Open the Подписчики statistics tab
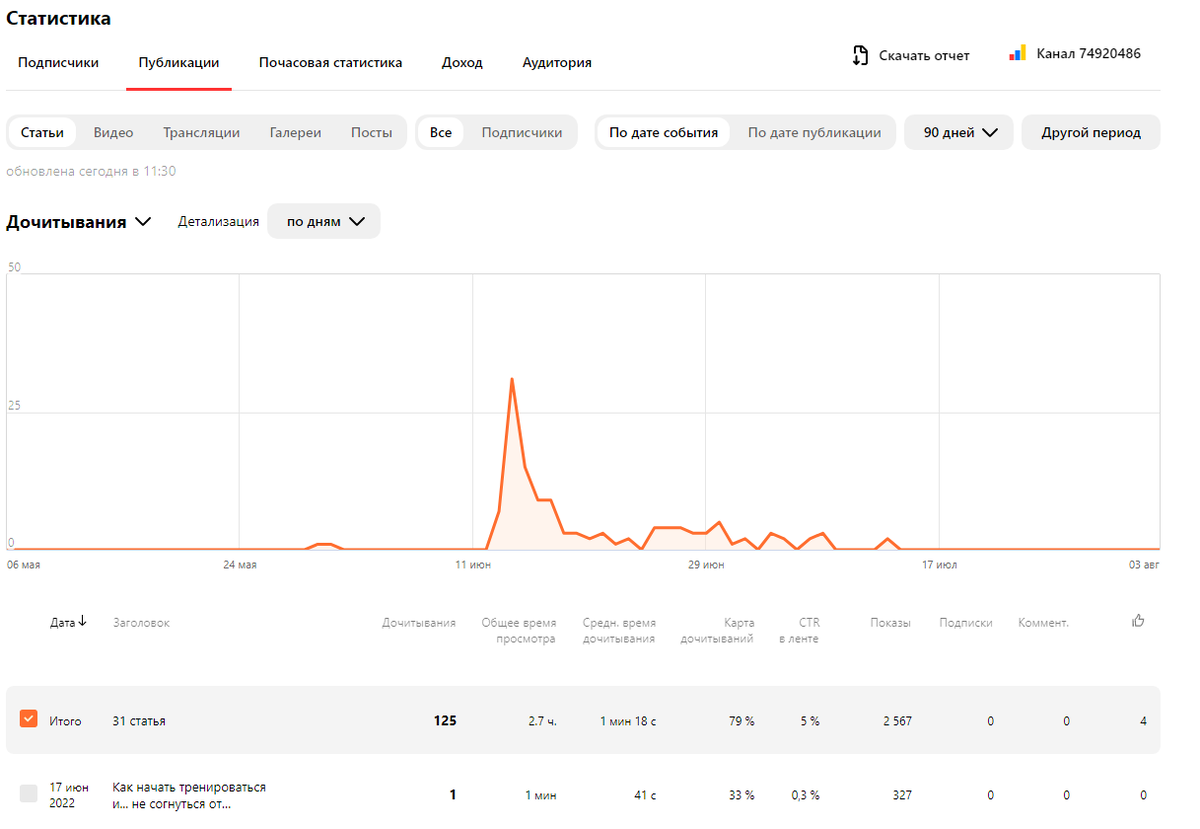Screen dimensions: 1200x829 pos(58,62)
